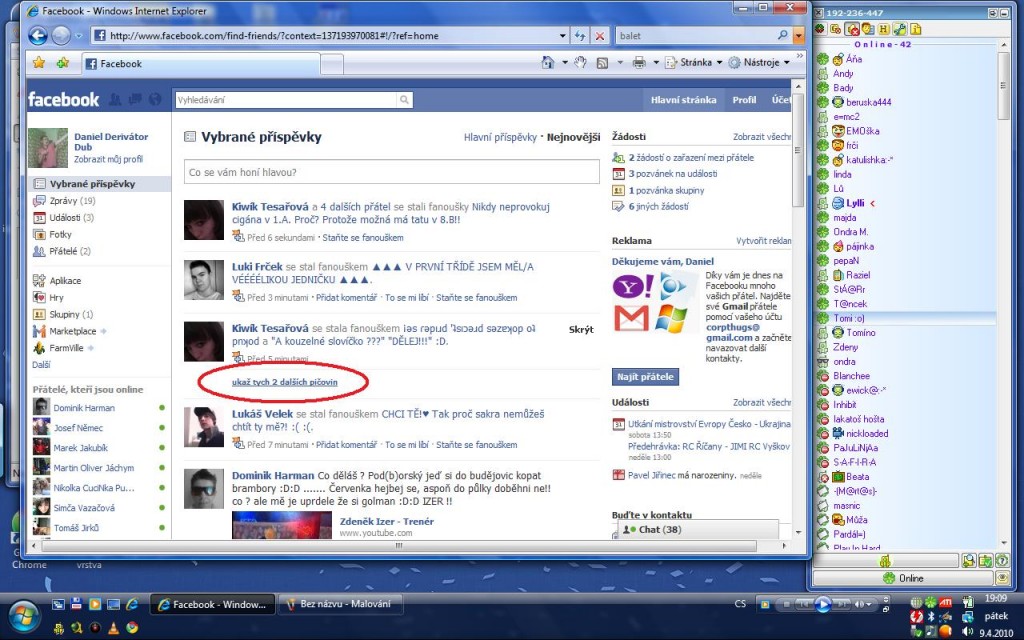
Task: Open Fotky in the left sidebar
Action: [60, 234]
